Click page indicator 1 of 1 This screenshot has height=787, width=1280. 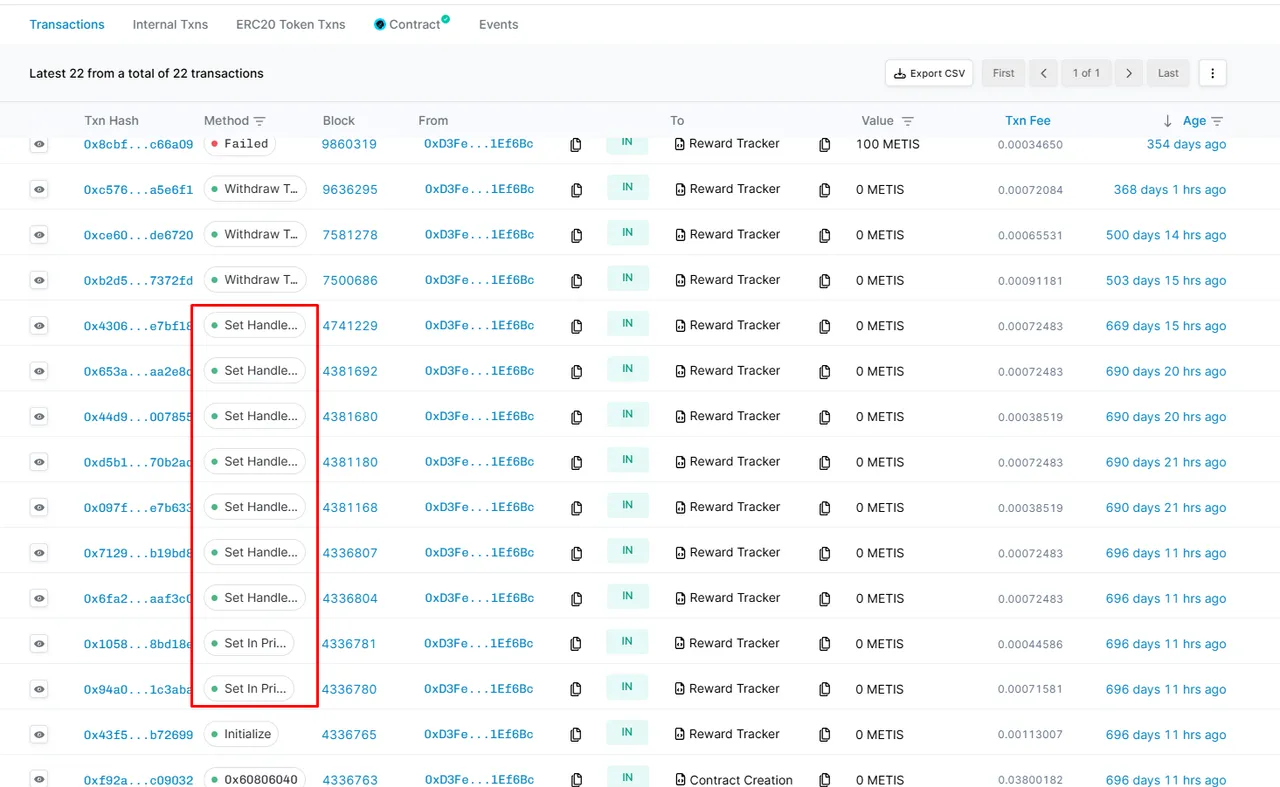pos(1086,73)
